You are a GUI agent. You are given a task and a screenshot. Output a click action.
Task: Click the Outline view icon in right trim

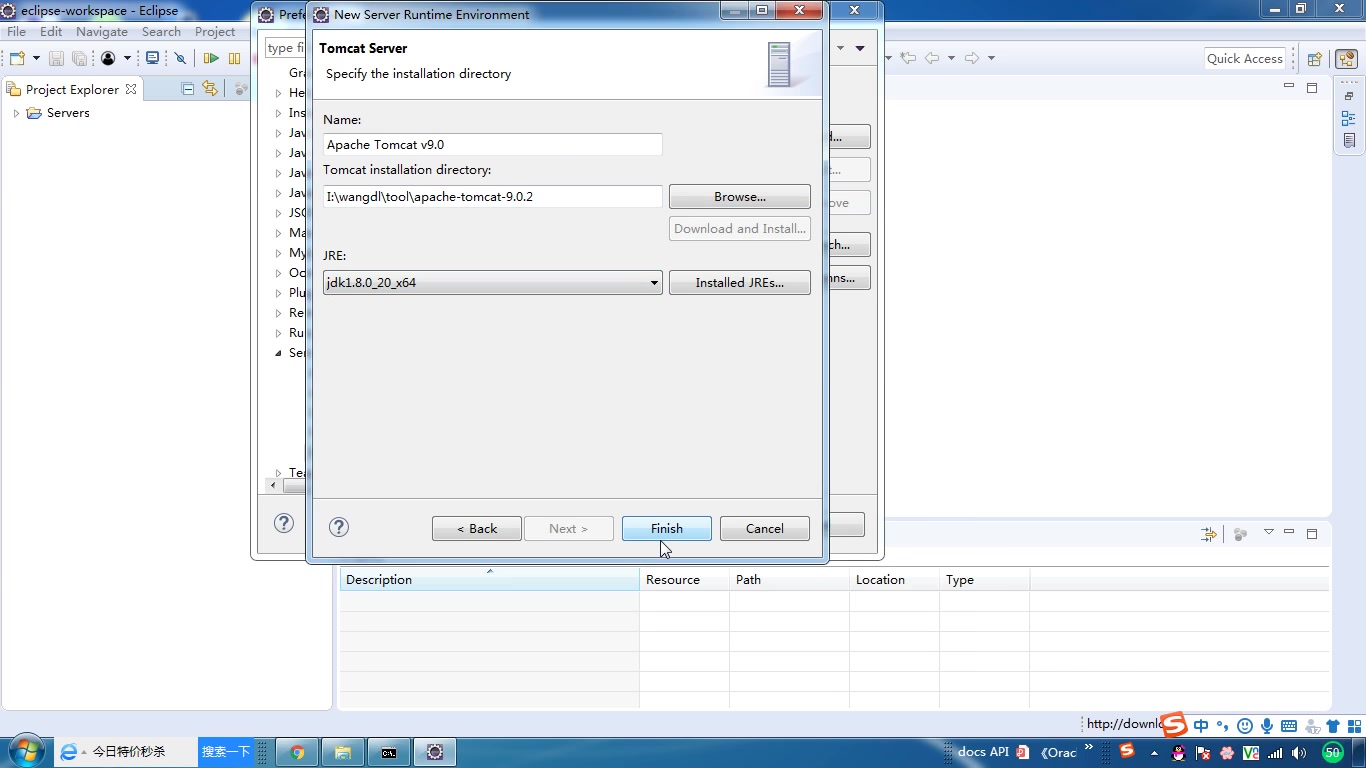tap(1349, 118)
